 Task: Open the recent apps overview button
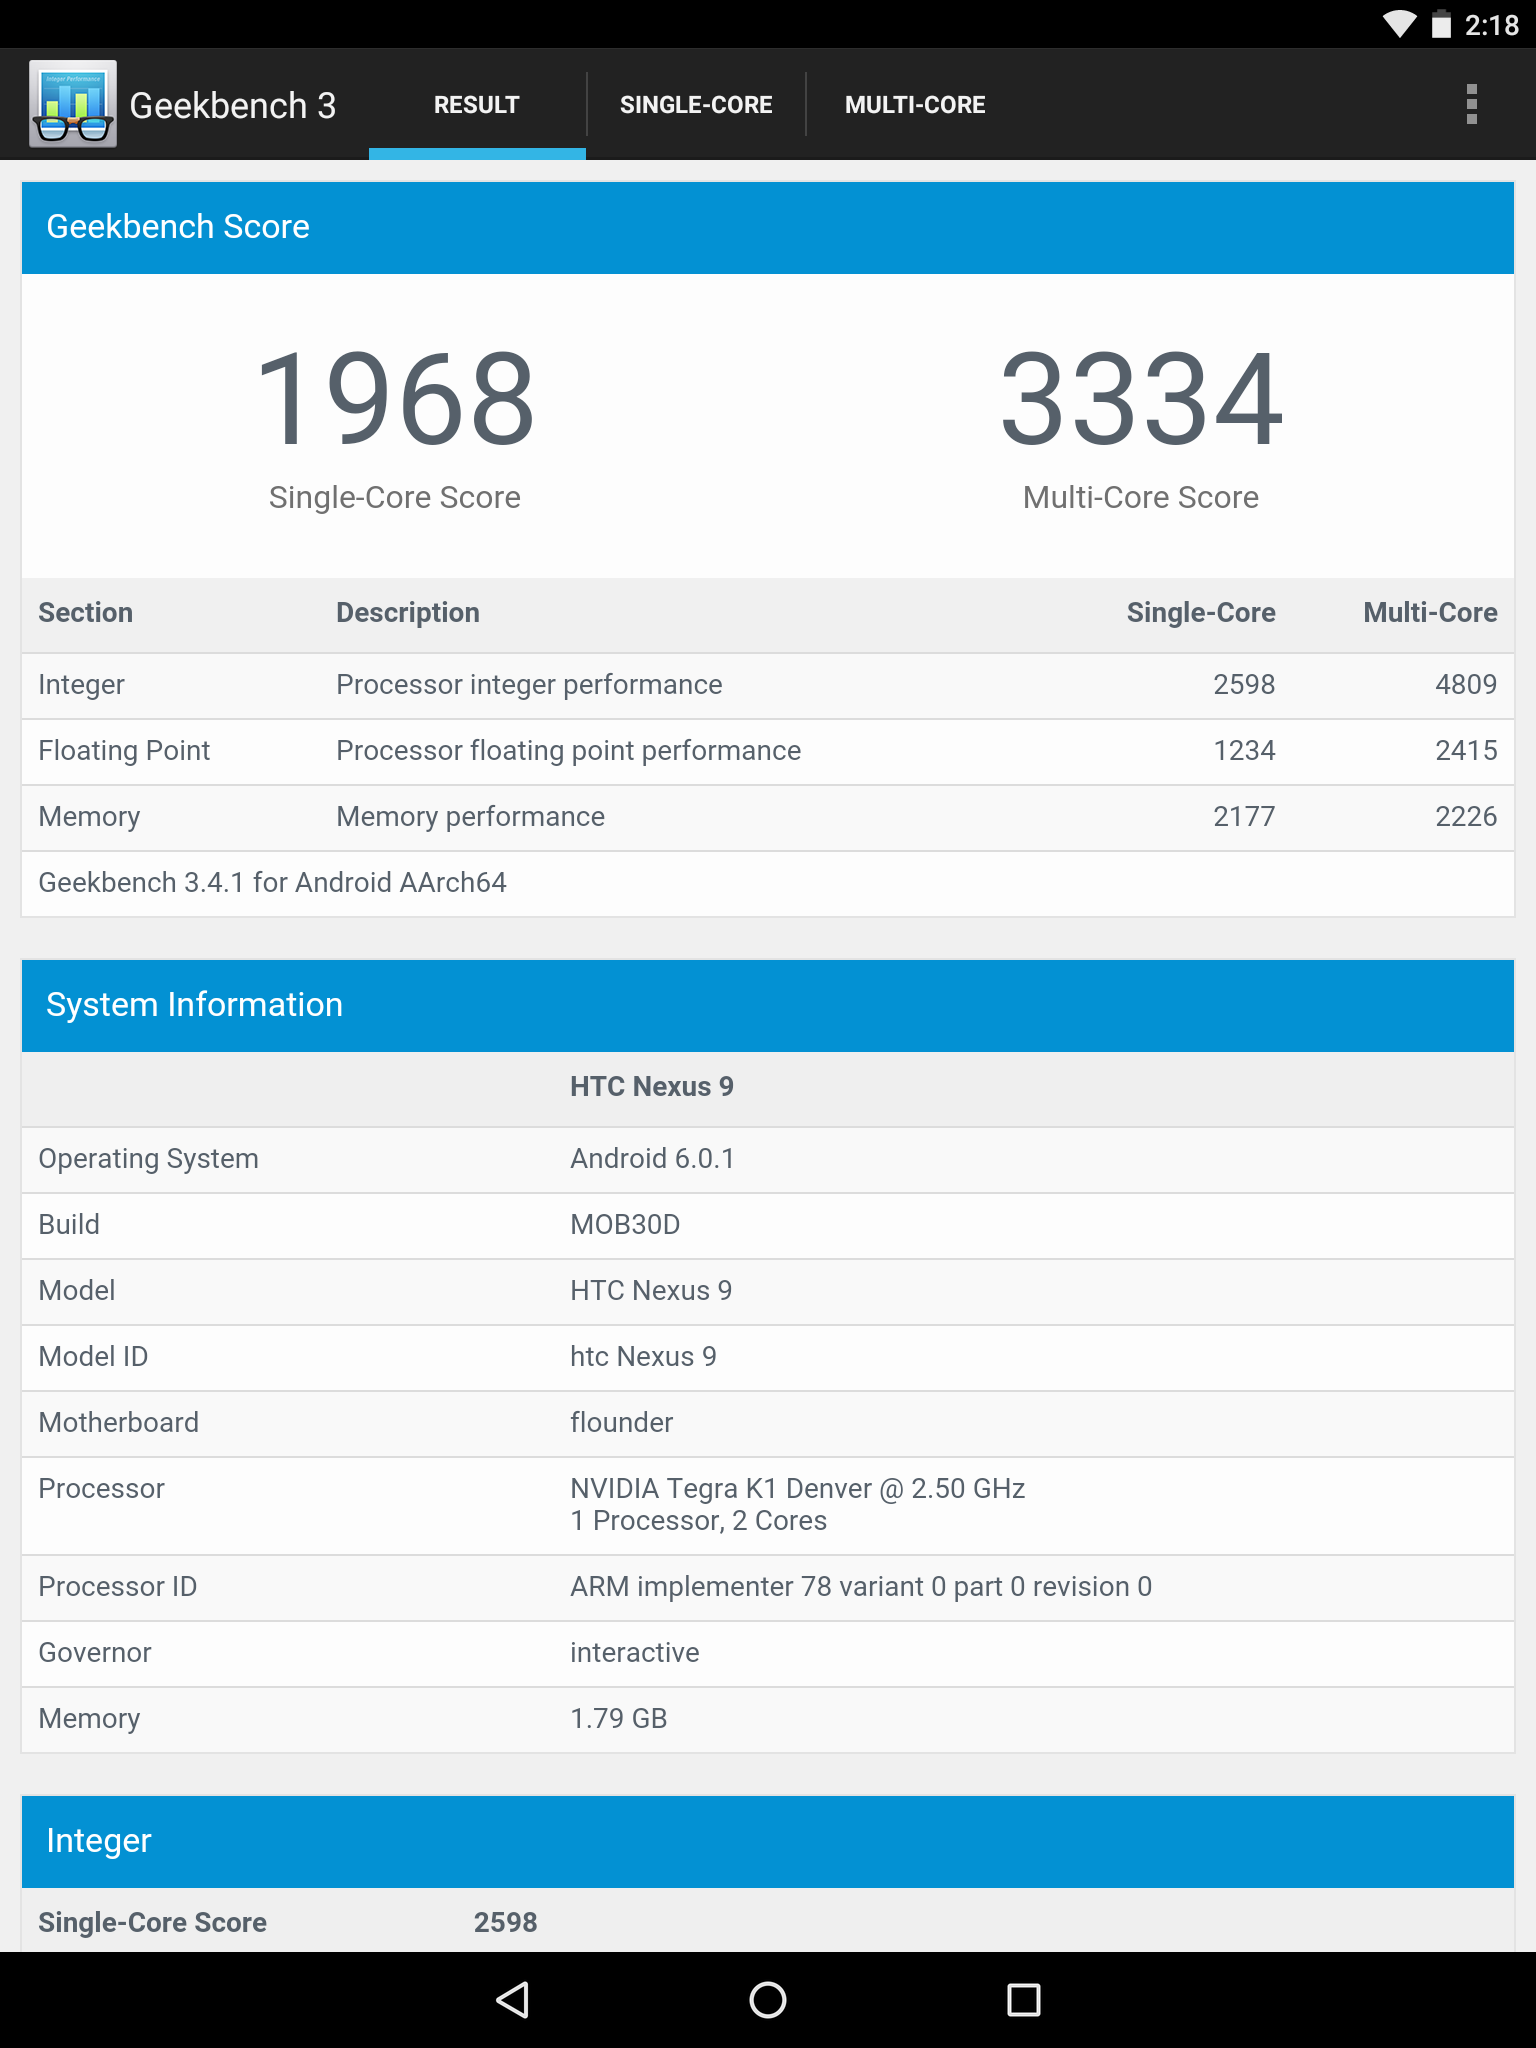(x=1023, y=2000)
